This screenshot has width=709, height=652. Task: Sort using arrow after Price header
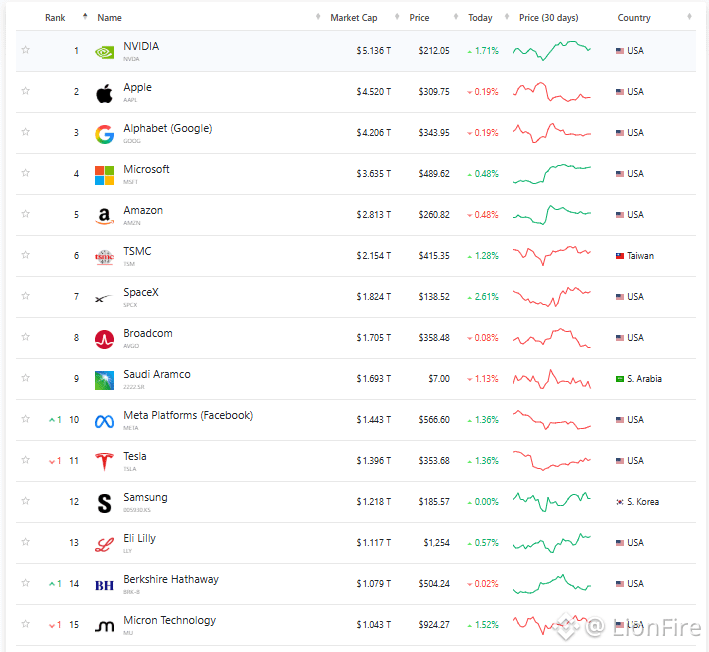[456, 17]
